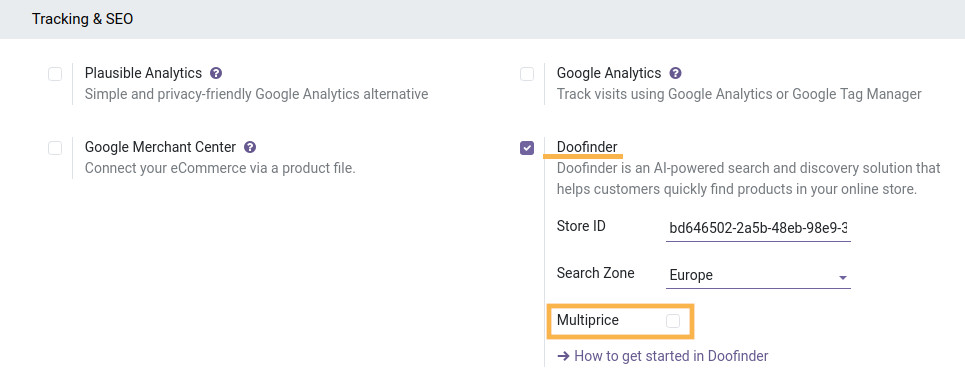
Task: Click the Google Analytics label
Action: 609,73
